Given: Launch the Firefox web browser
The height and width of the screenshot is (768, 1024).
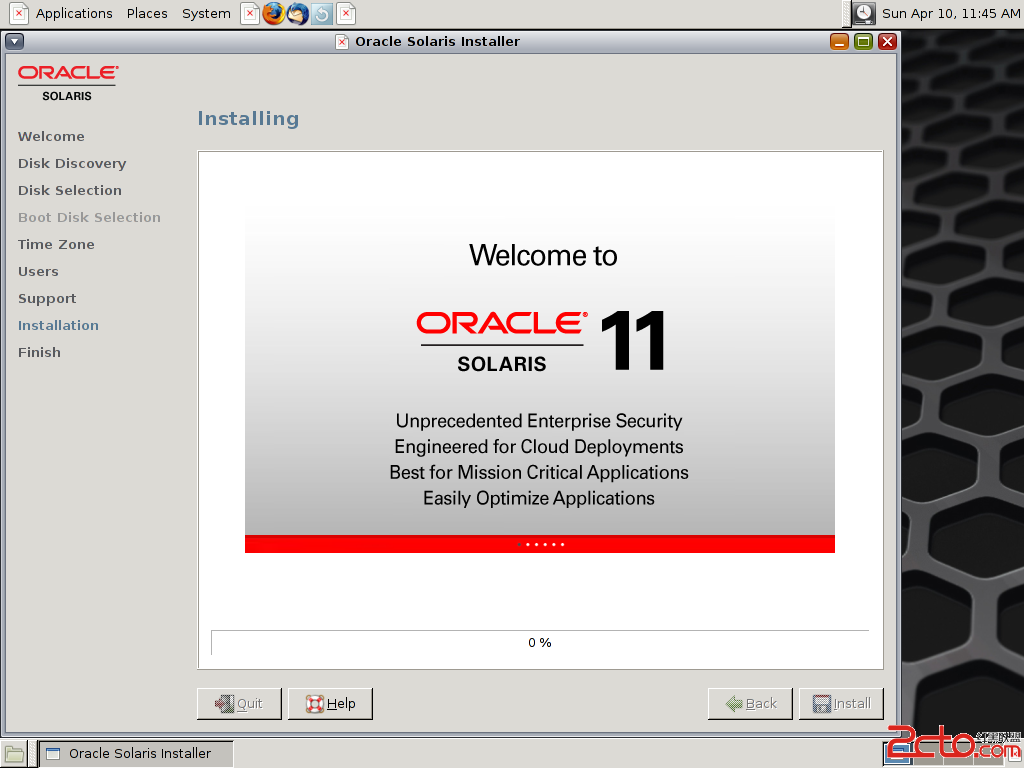Looking at the screenshot, I should pyautogui.click(x=274, y=13).
